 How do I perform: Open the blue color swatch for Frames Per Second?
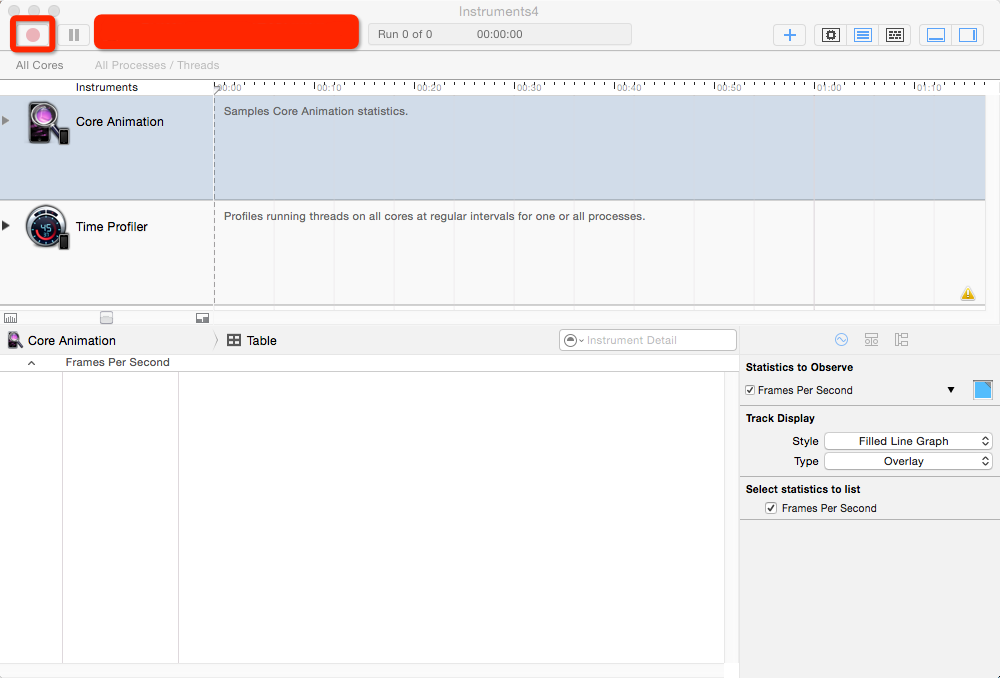pos(983,390)
